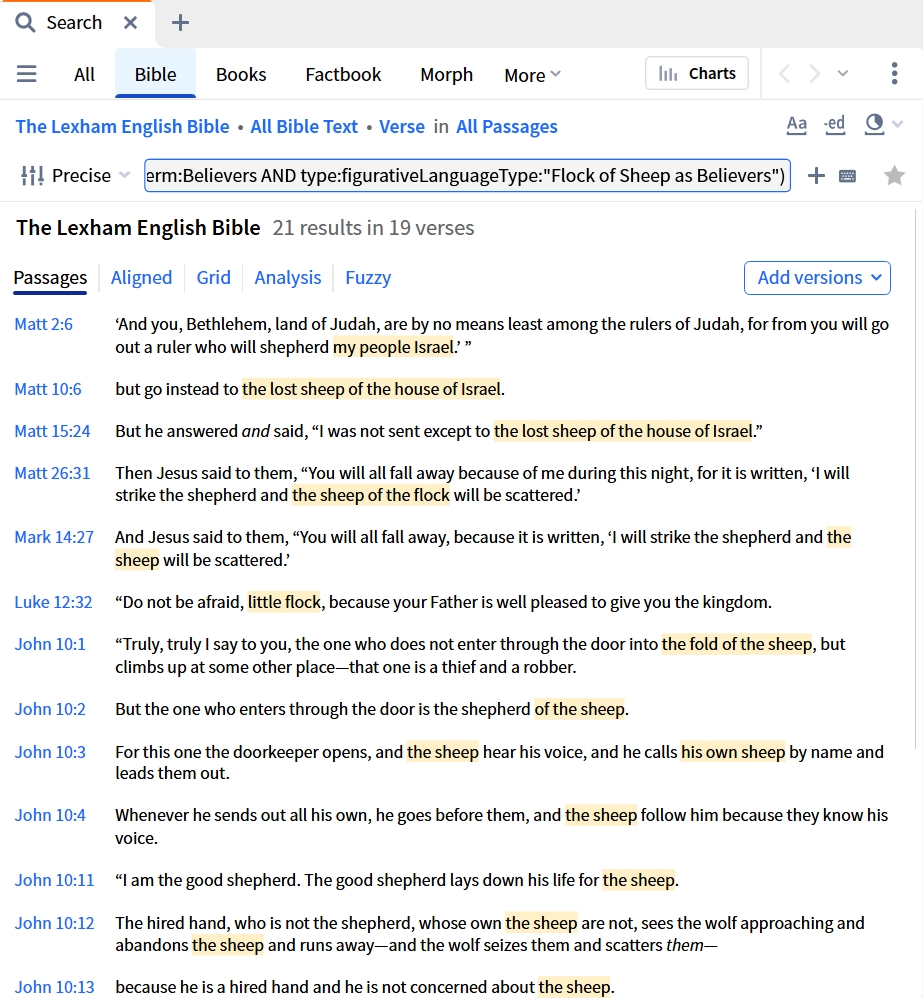
Task: Click "21 results in 19 verses" summary
Action: pos(373,228)
